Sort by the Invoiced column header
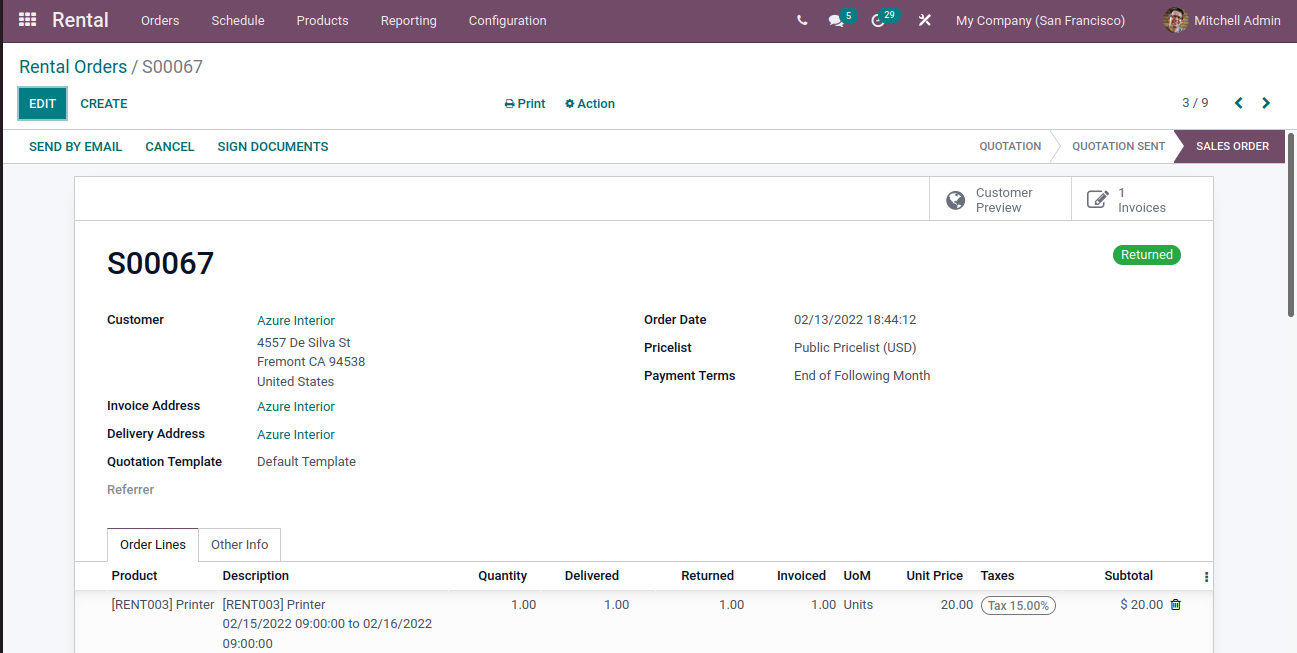 801,576
